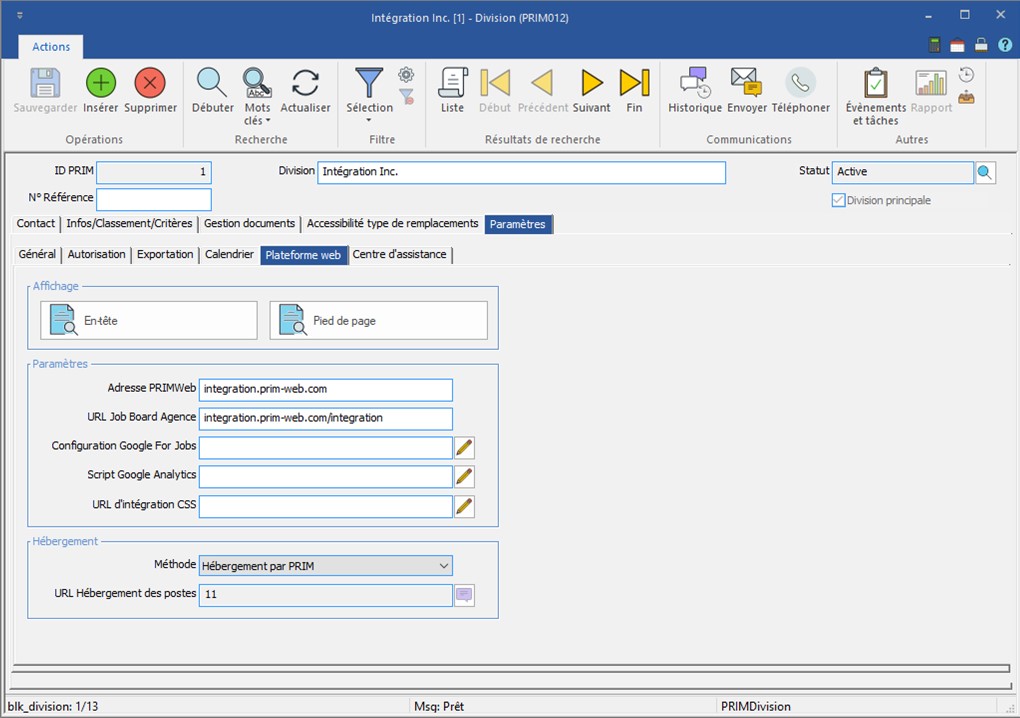Screen dimensions: 1020x718
Task: Edit Script Google Analytics with pencil icon
Action: [464, 477]
